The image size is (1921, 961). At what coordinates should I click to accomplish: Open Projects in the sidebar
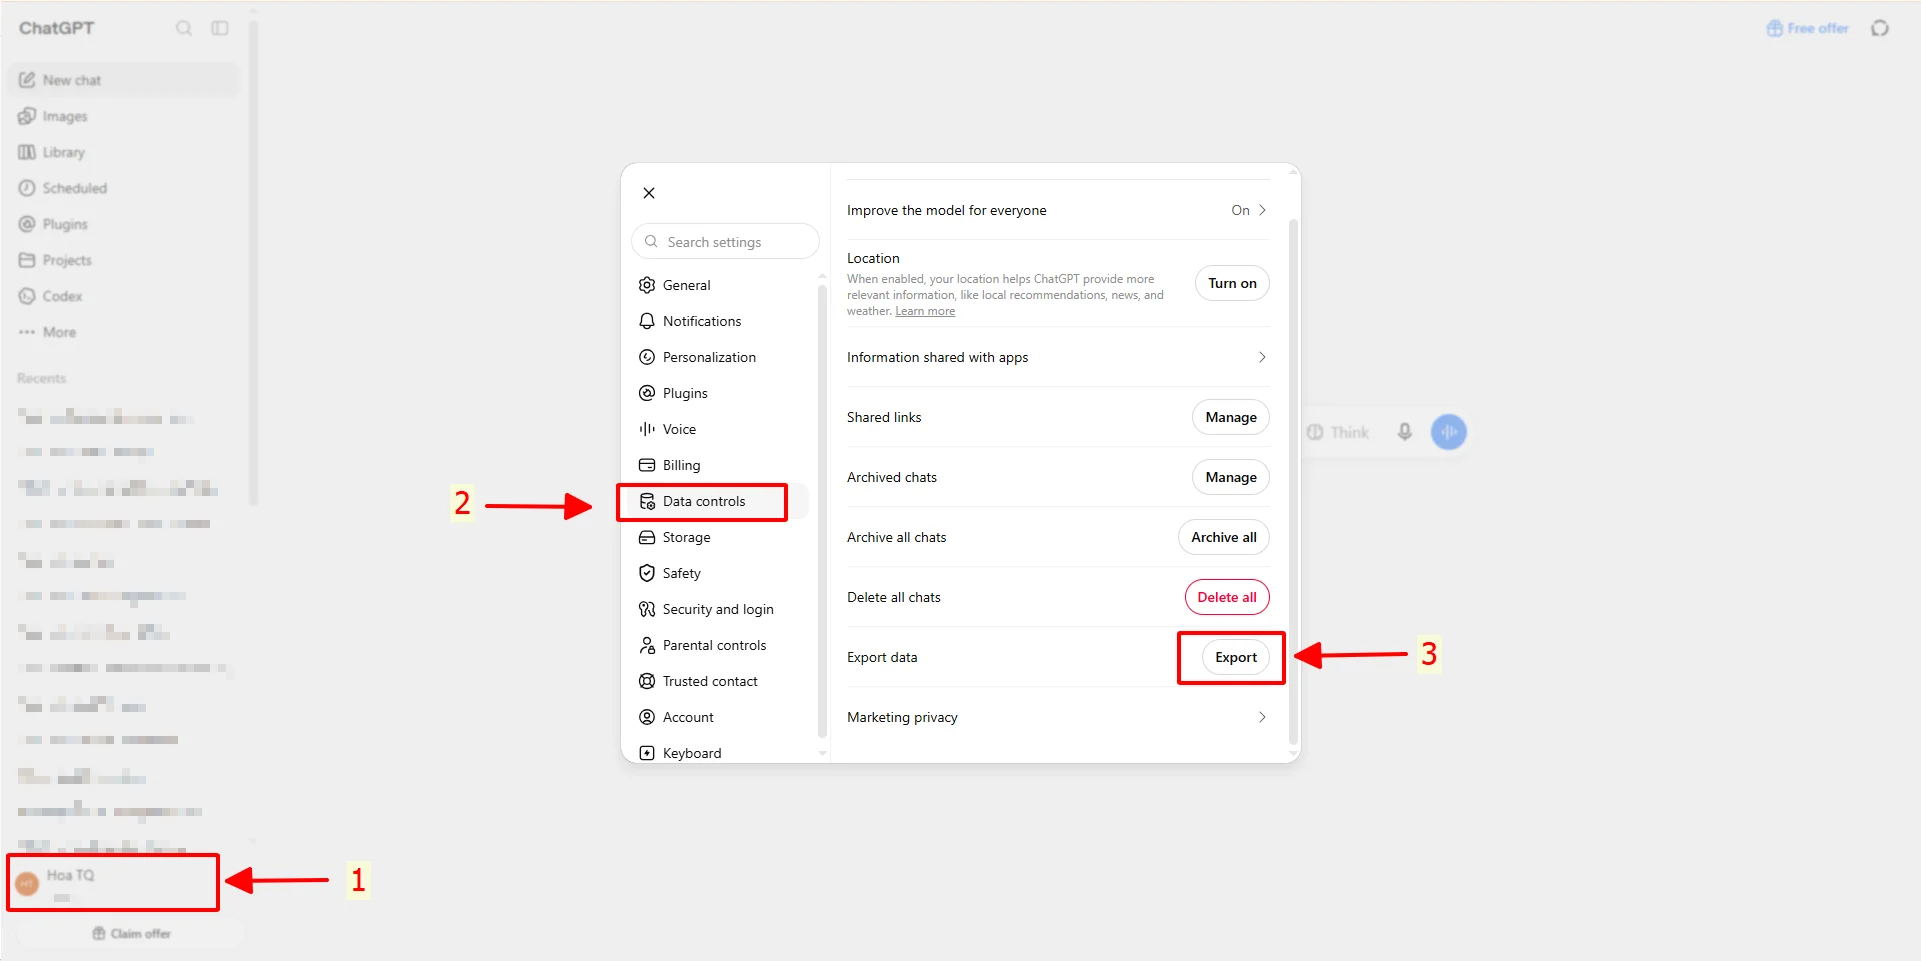(x=124, y=260)
